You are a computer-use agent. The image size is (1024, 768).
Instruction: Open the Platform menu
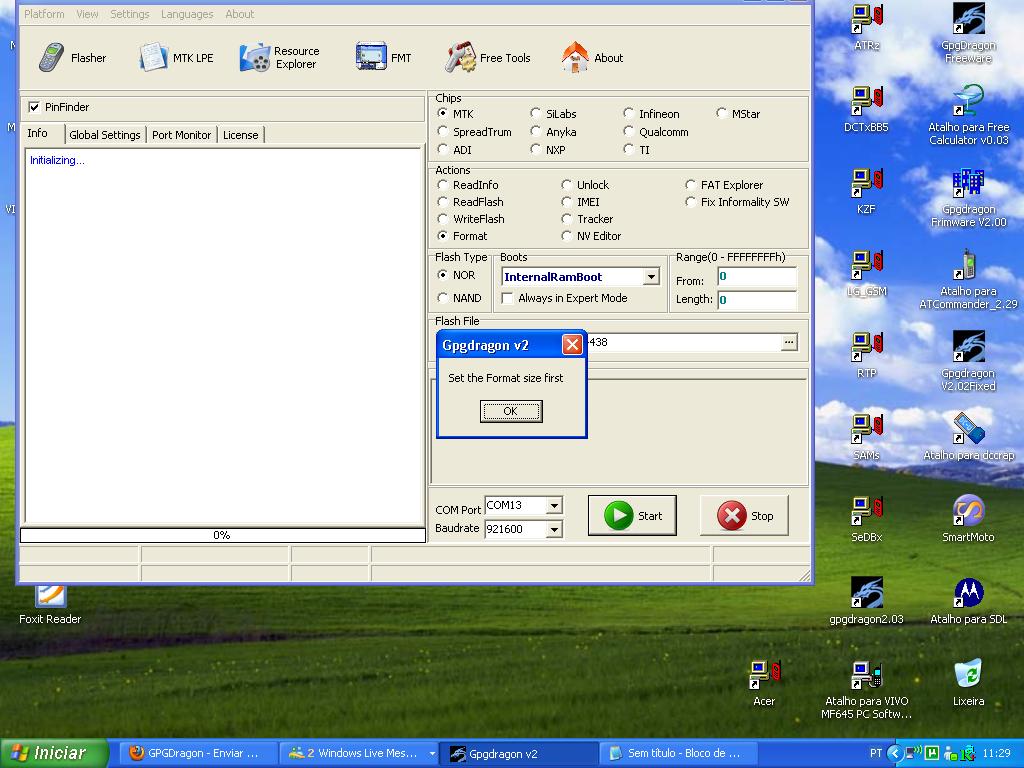tap(44, 14)
